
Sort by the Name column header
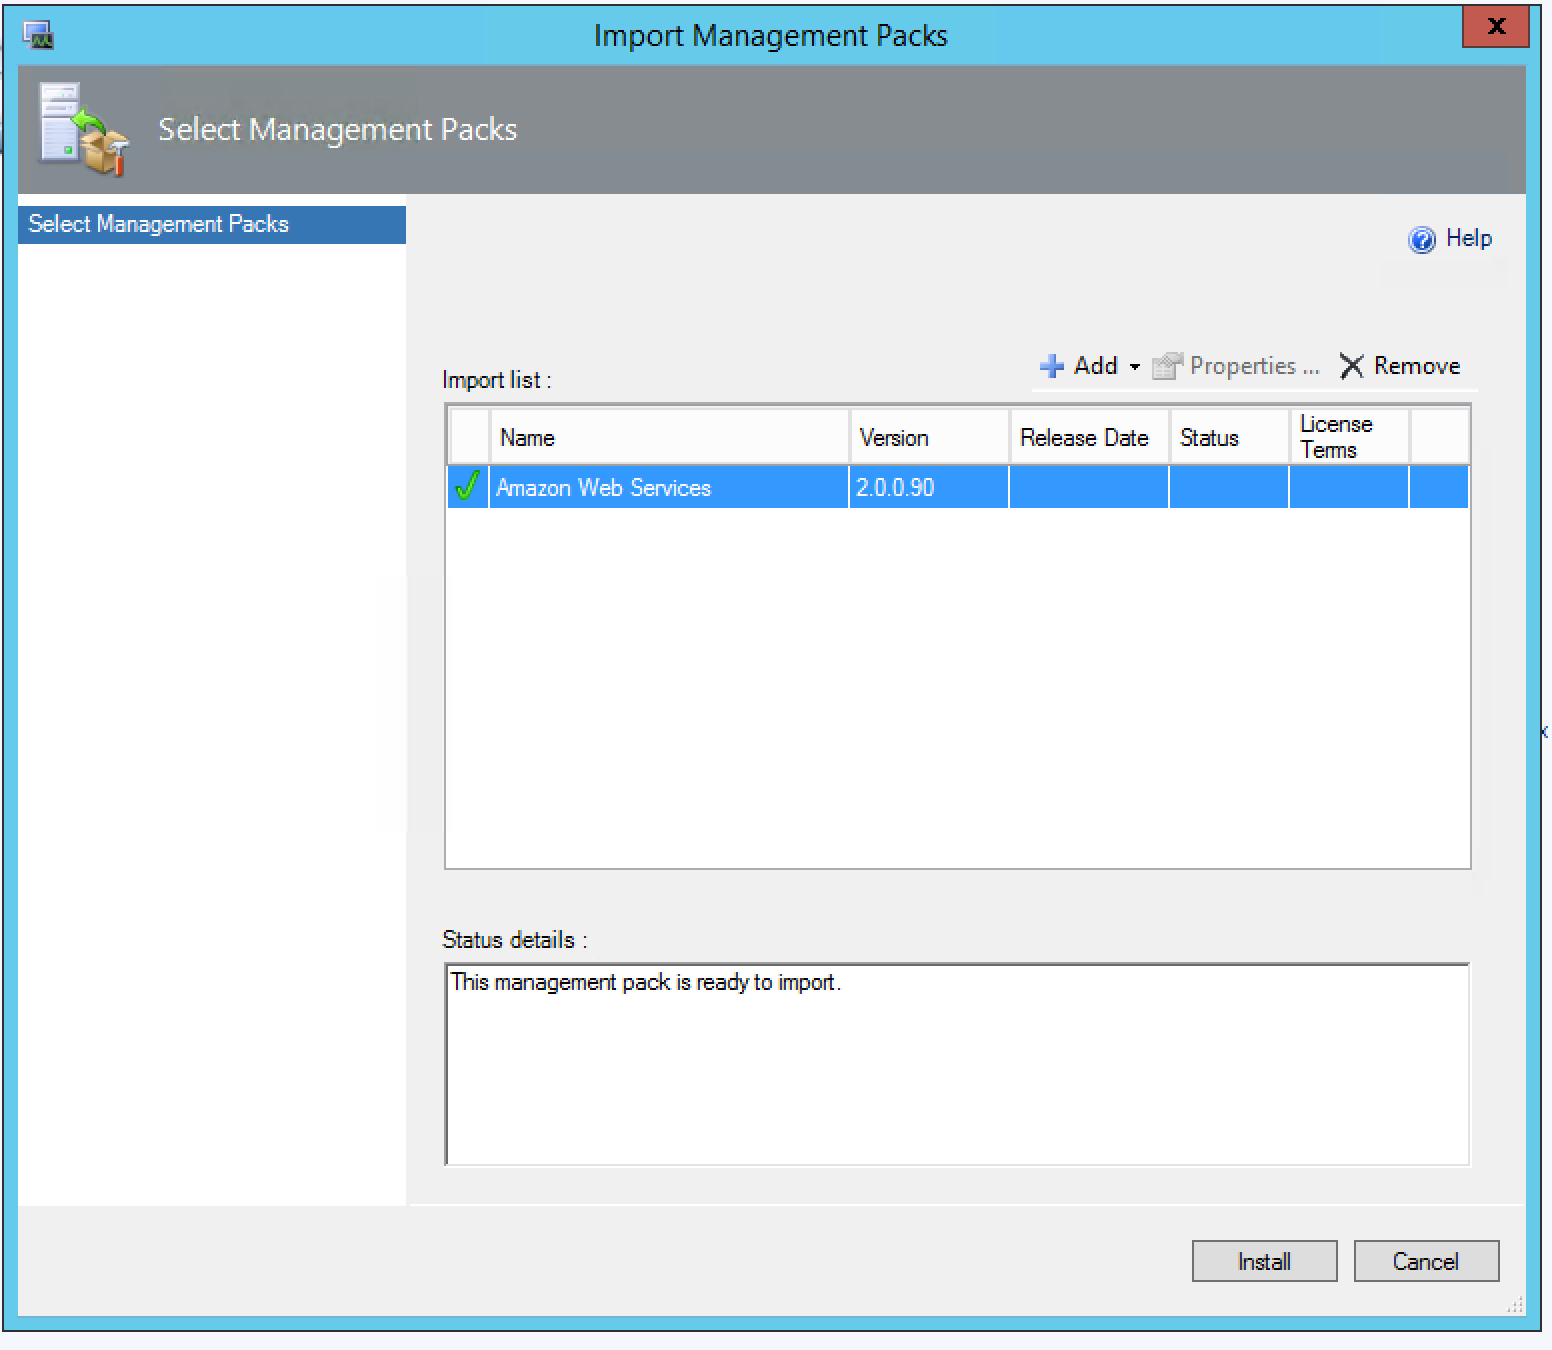(x=668, y=438)
